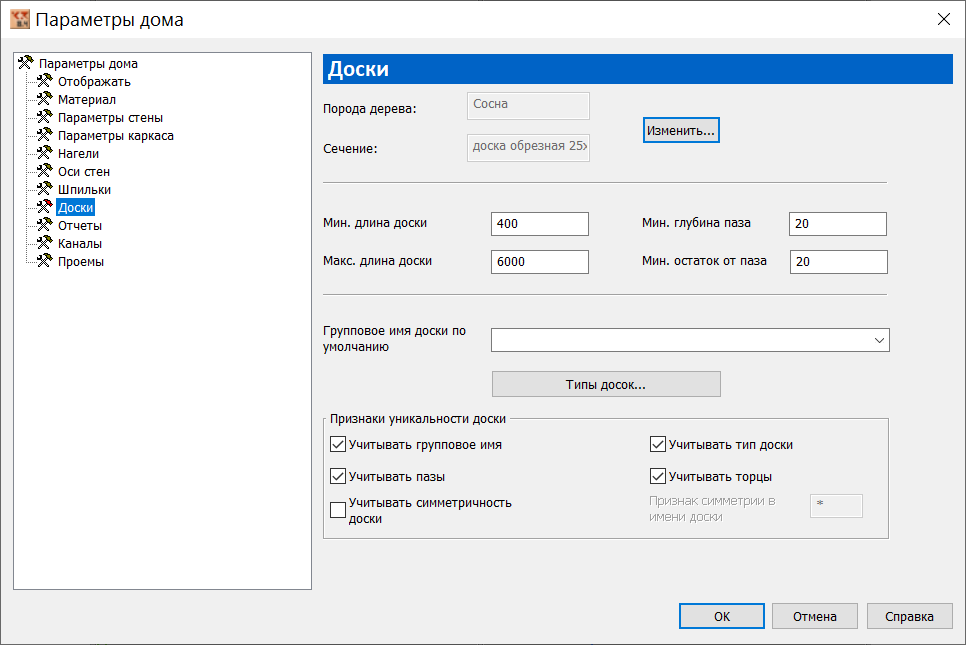The image size is (966, 645).
Task: Click the hammer icon next to Отображать
Action: point(44,81)
